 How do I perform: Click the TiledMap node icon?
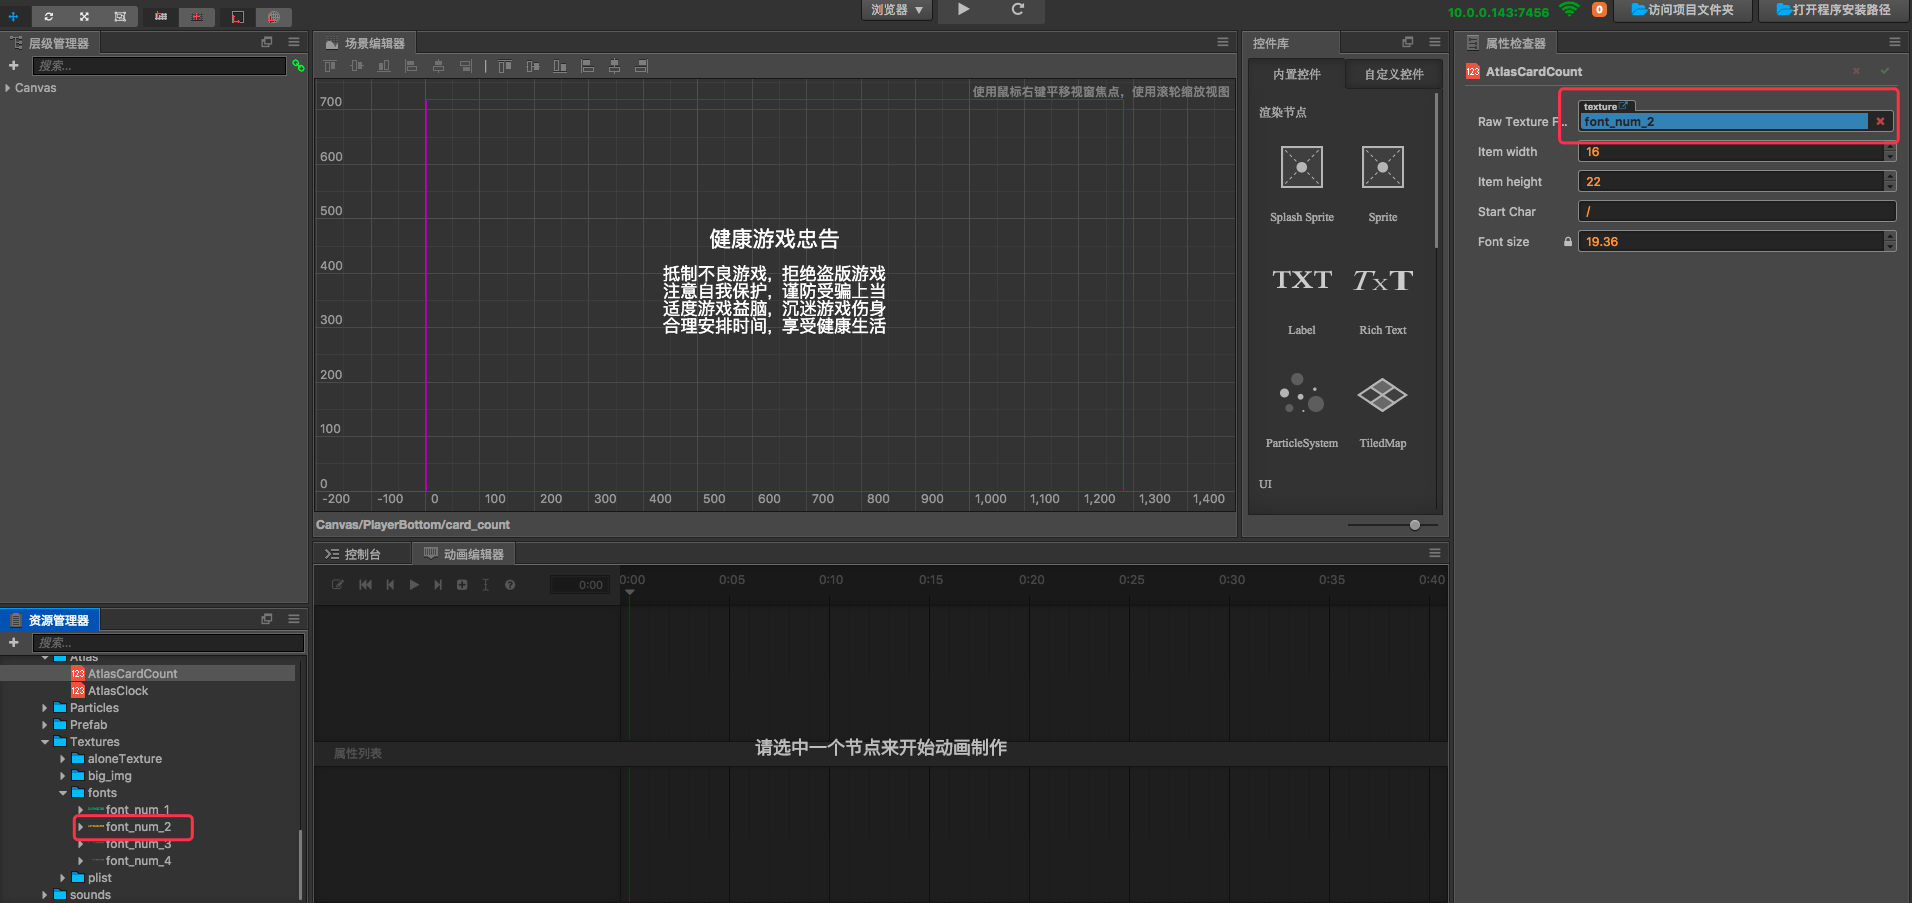click(1383, 394)
